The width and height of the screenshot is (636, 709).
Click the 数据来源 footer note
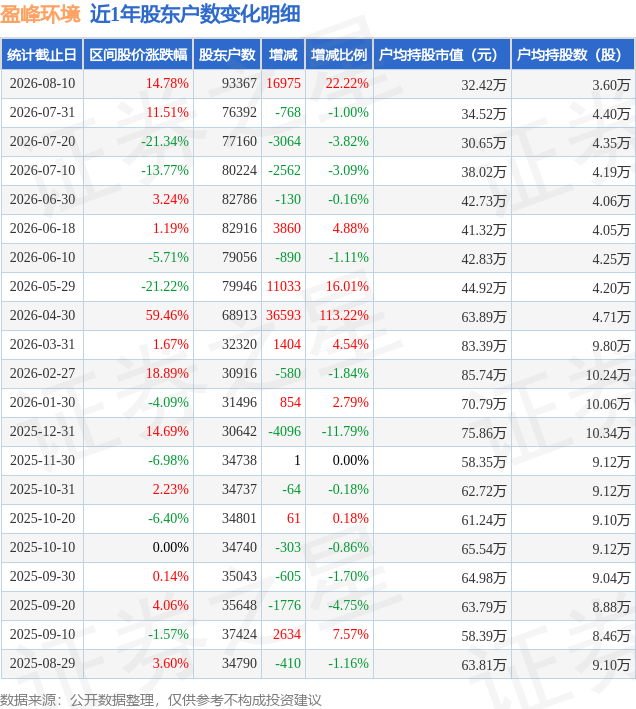click(x=160, y=700)
